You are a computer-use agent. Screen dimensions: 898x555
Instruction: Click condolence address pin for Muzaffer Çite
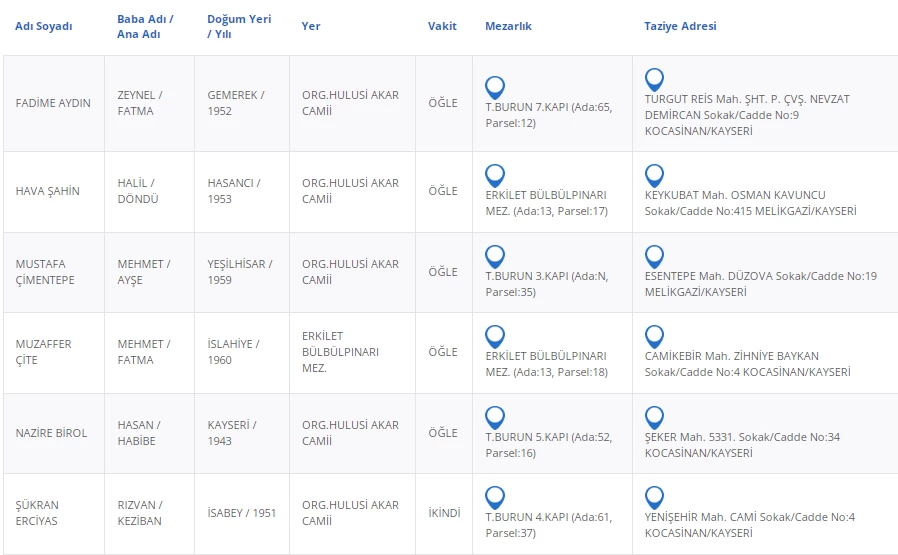654,336
